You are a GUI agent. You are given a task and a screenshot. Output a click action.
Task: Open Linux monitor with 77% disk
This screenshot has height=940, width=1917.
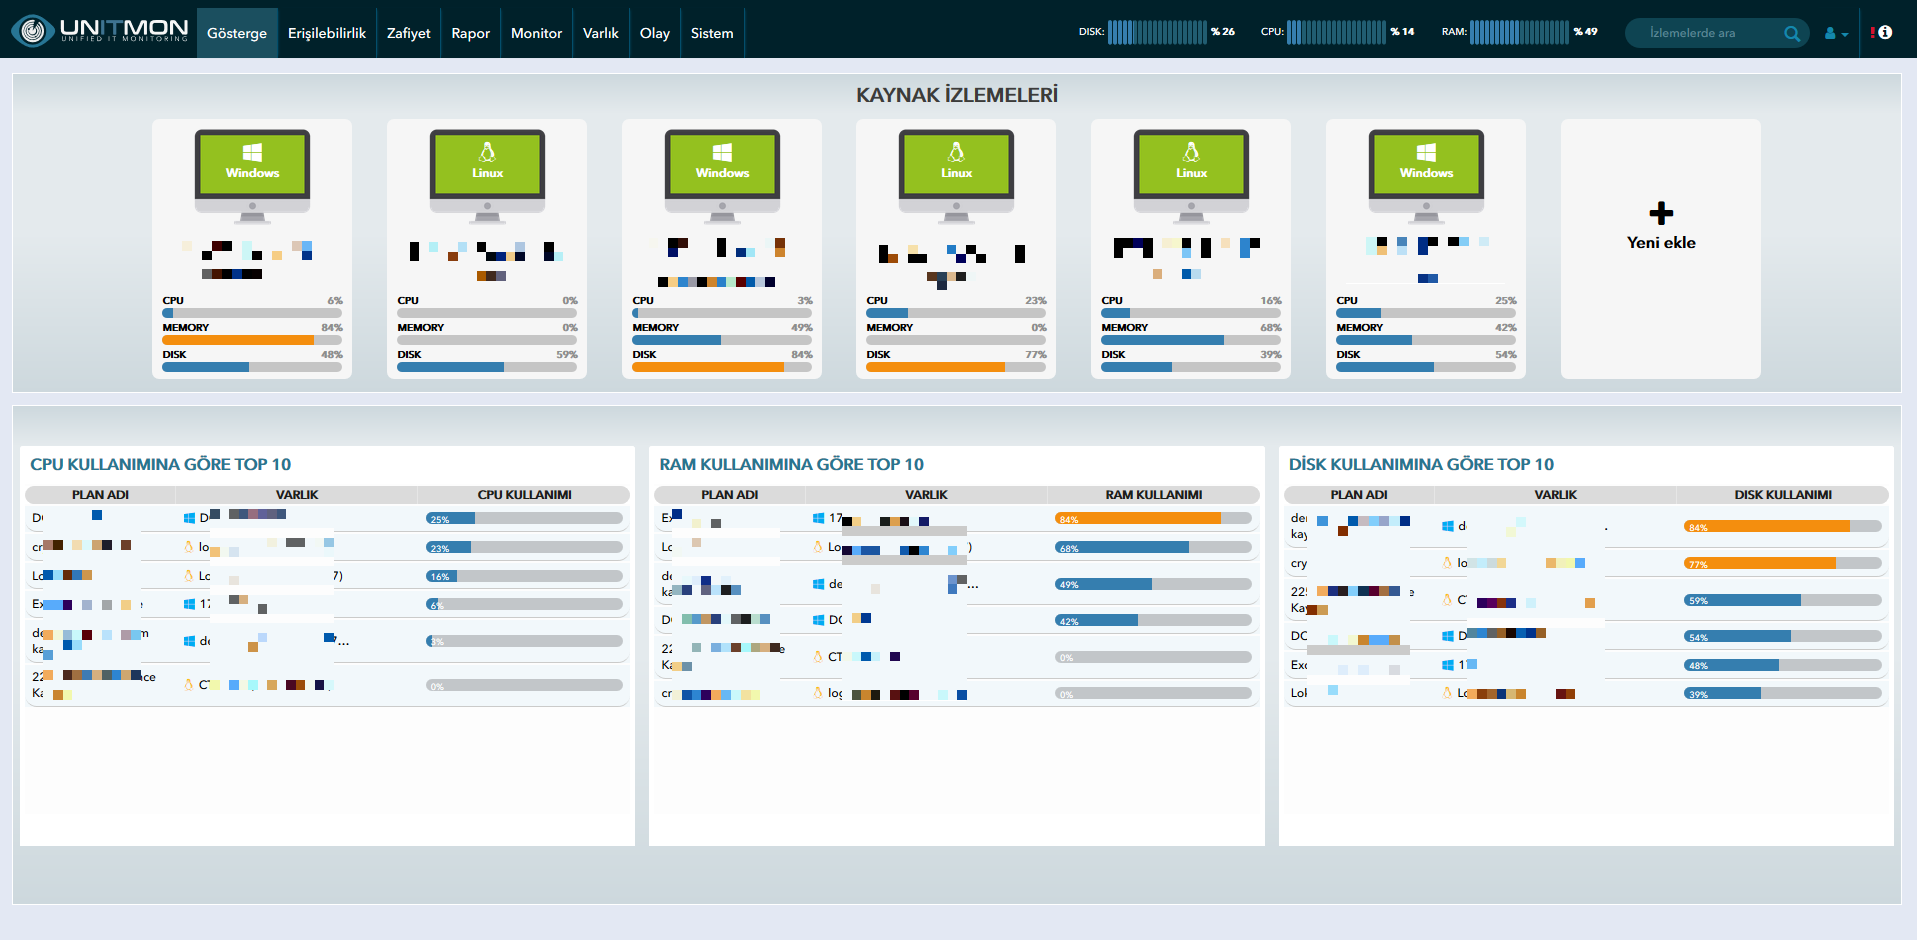[956, 249]
